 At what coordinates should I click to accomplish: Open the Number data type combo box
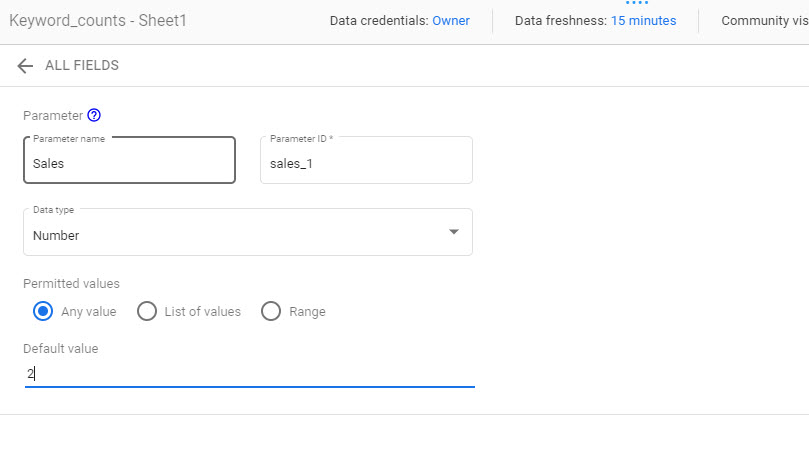[x=248, y=232]
